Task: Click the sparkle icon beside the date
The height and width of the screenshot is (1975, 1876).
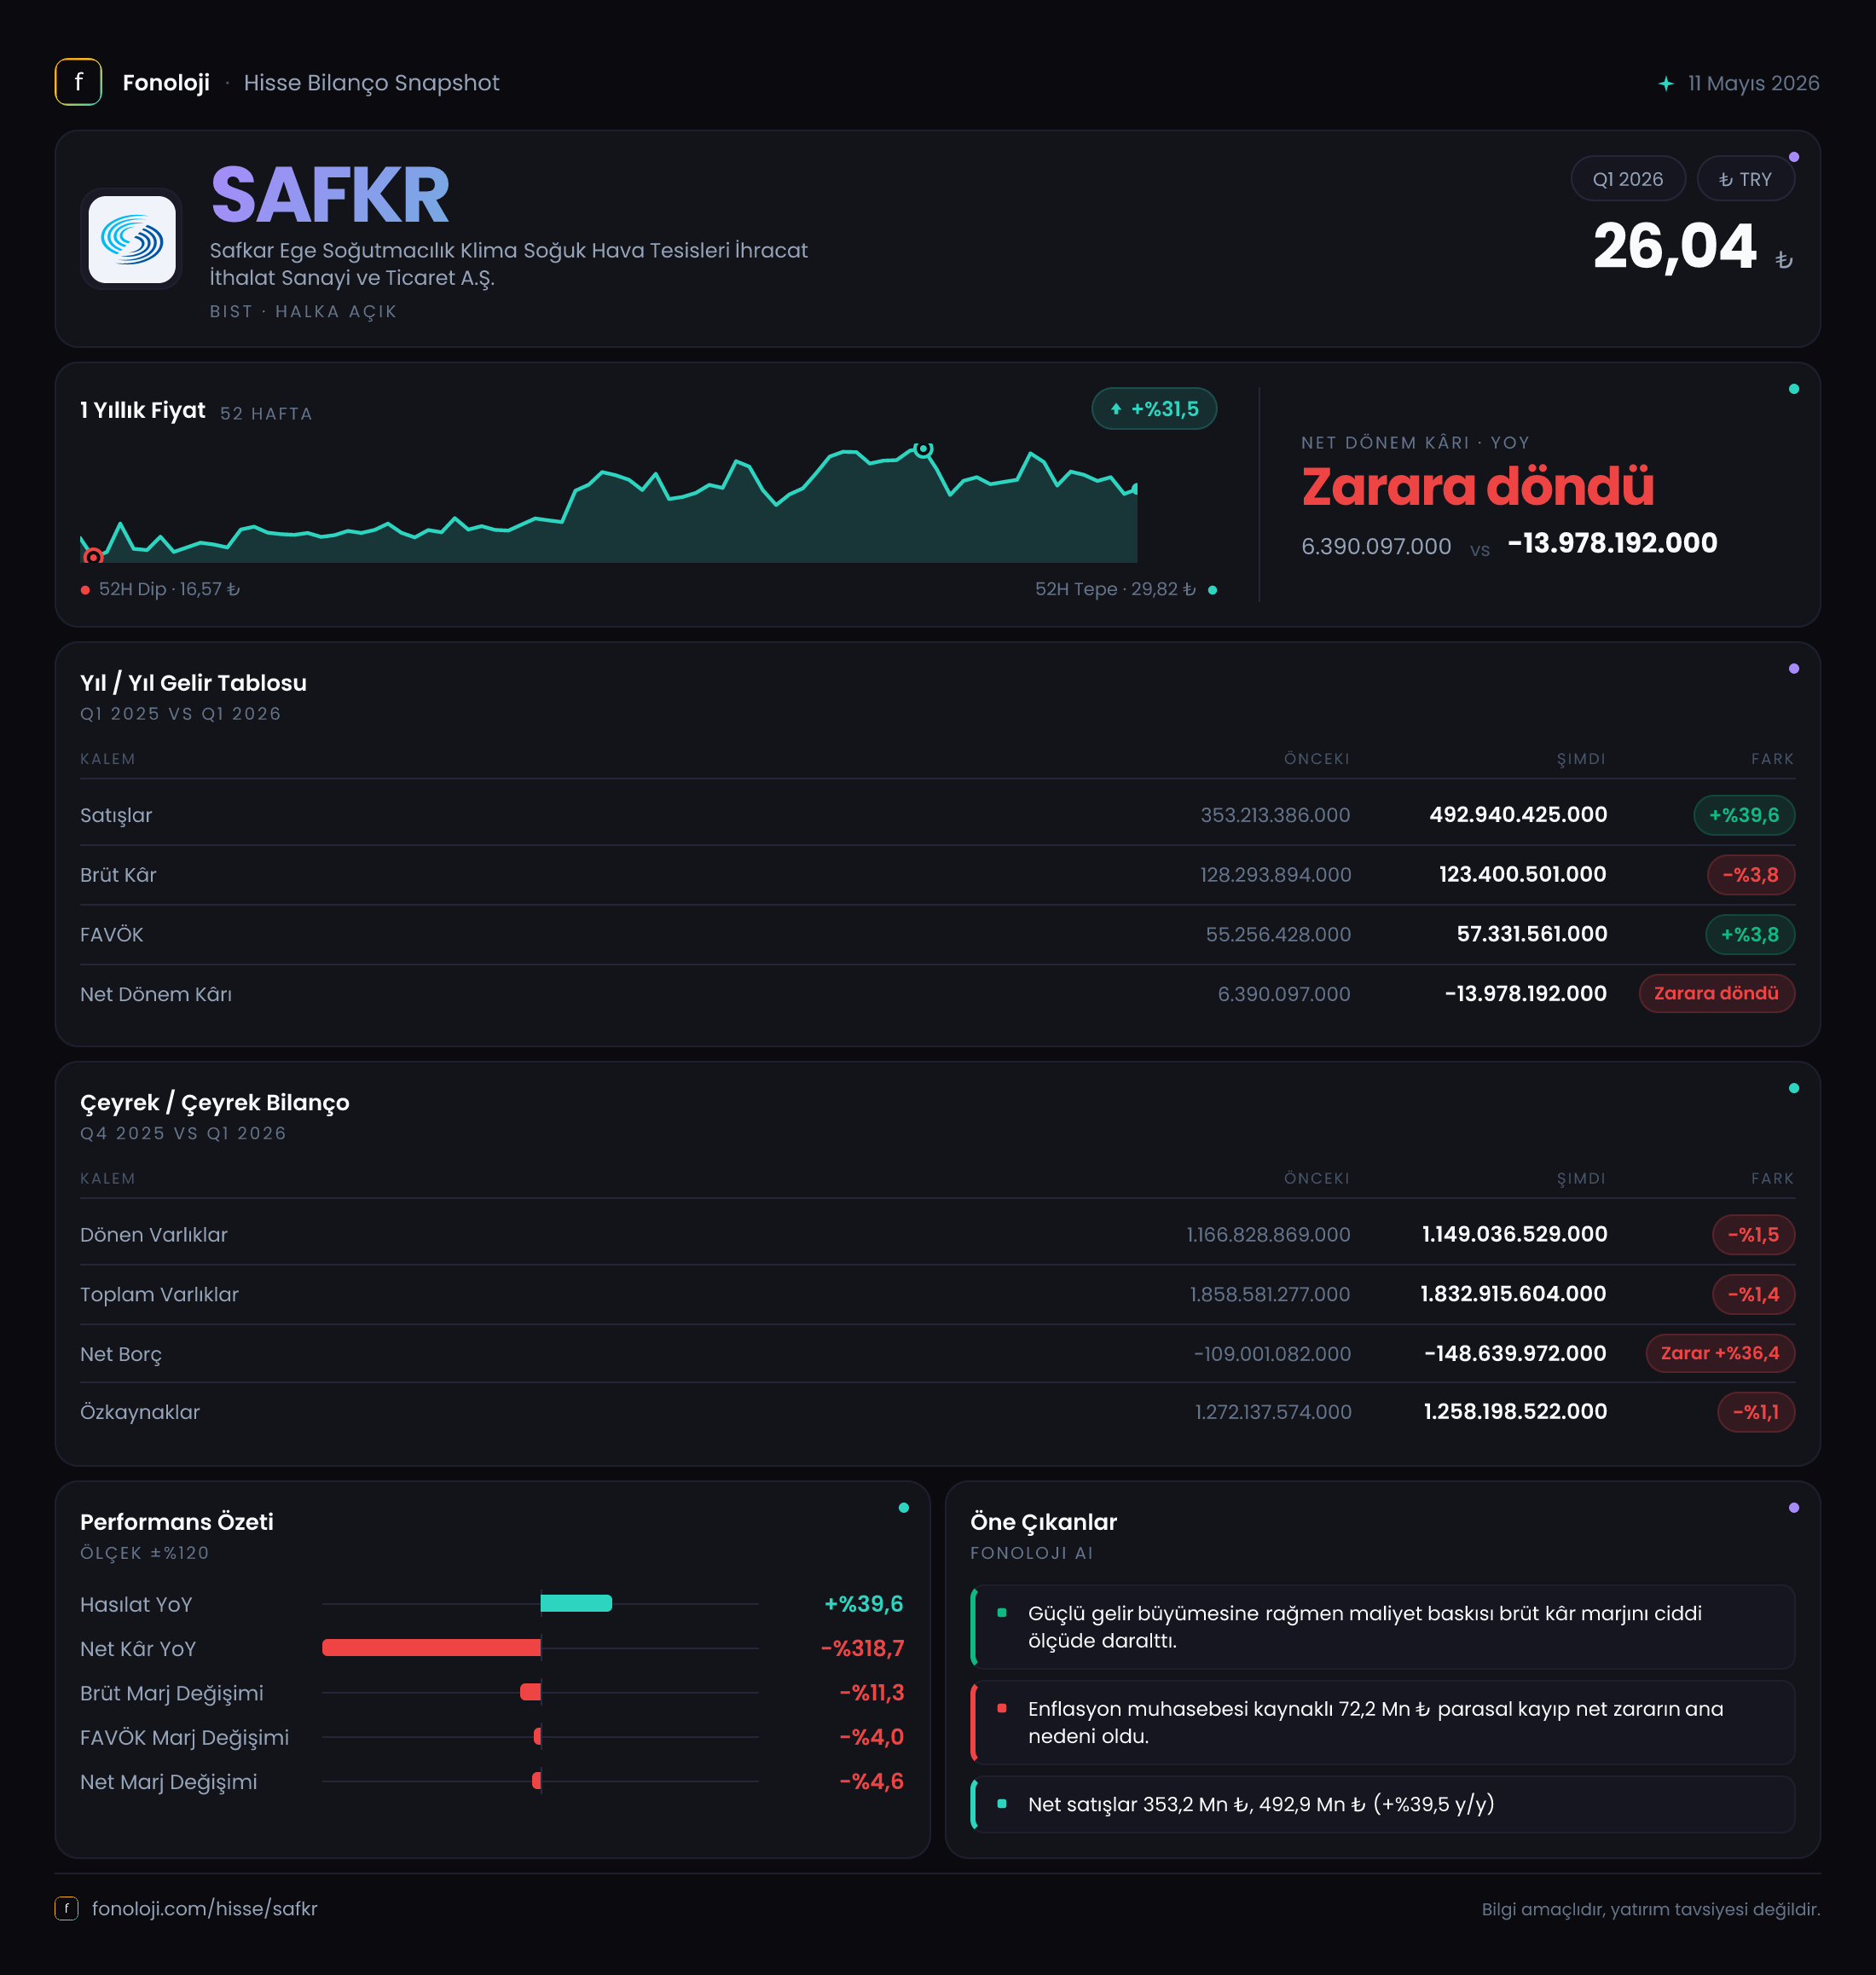Action: (x=1666, y=83)
